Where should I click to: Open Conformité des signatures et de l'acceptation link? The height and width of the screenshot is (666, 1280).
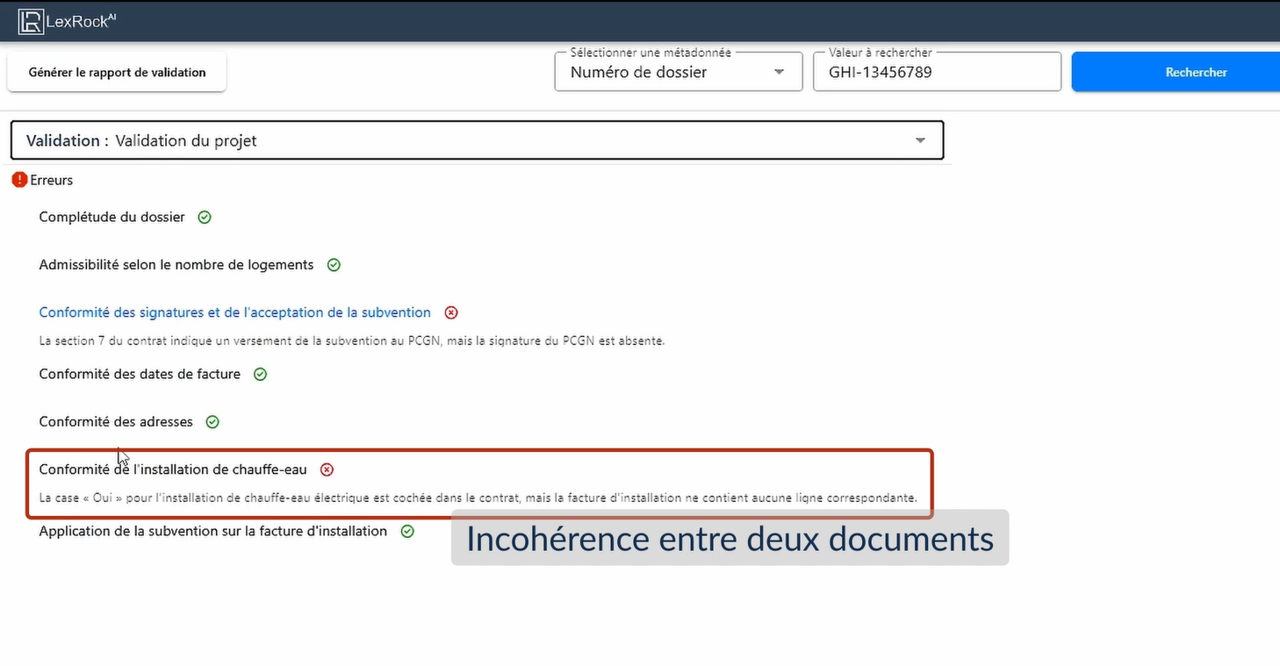tap(235, 313)
